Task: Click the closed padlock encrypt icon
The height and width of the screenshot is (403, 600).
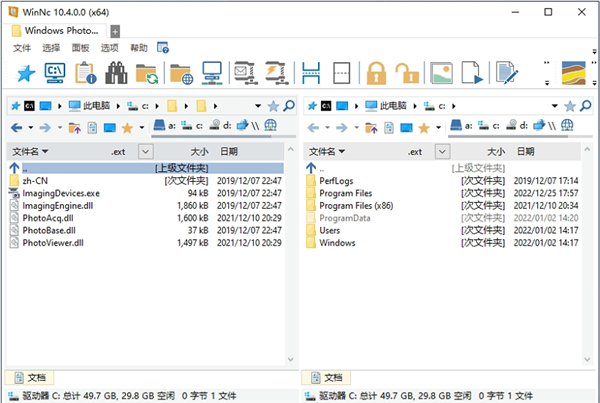Action: [x=376, y=73]
